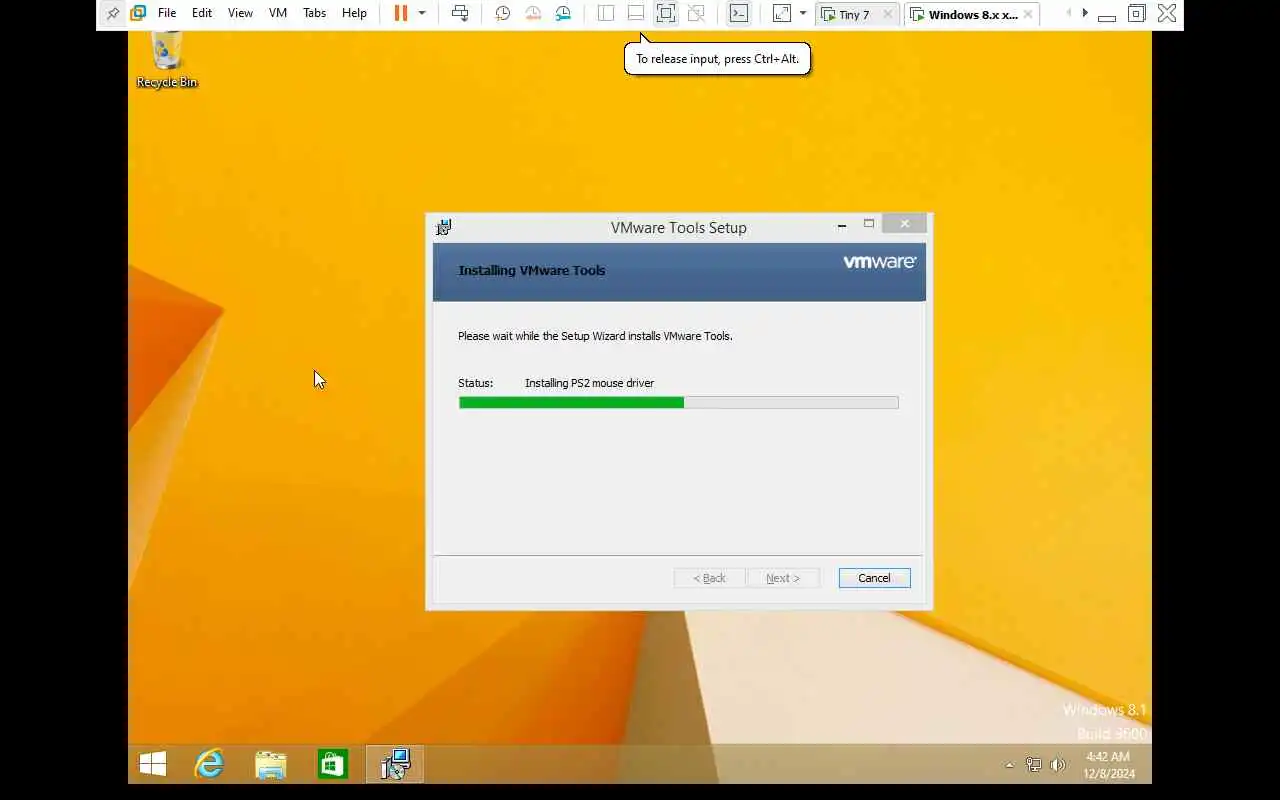
Task: Enter full screen mode icon
Action: pos(666,13)
